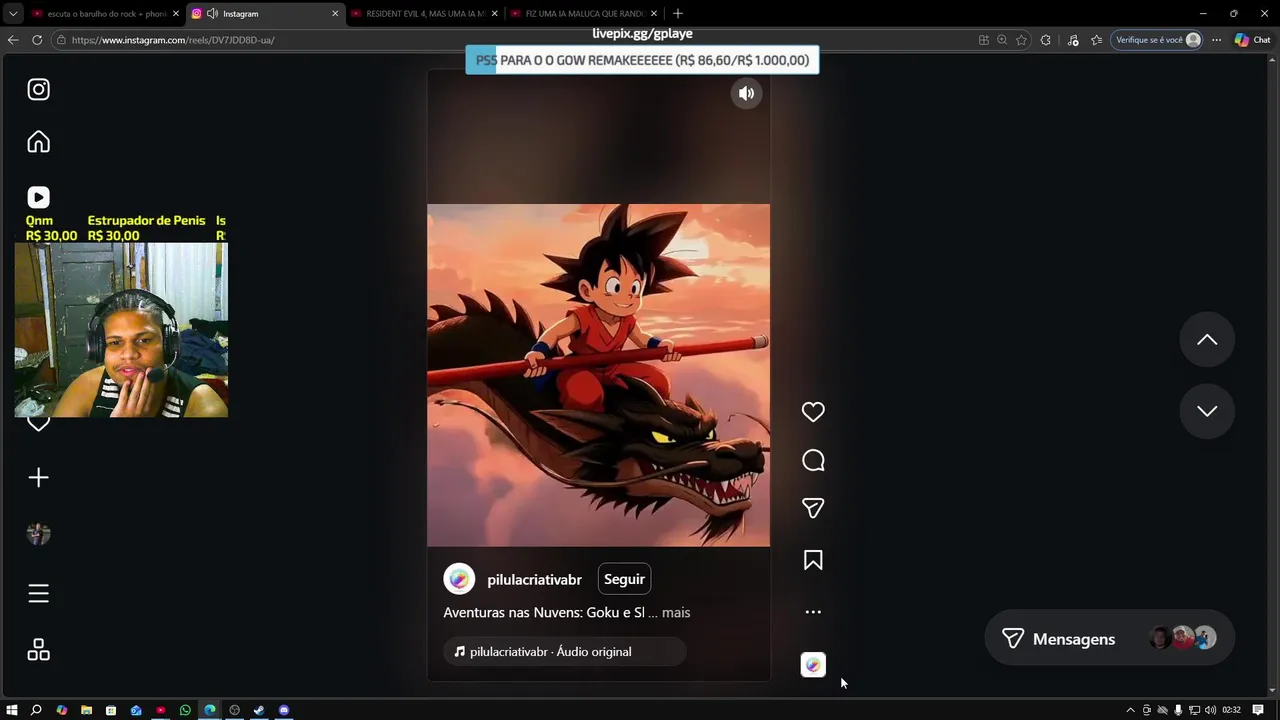1280x720 pixels.
Task: Create a new post with plus icon
Action: click(x=38, y=478)
